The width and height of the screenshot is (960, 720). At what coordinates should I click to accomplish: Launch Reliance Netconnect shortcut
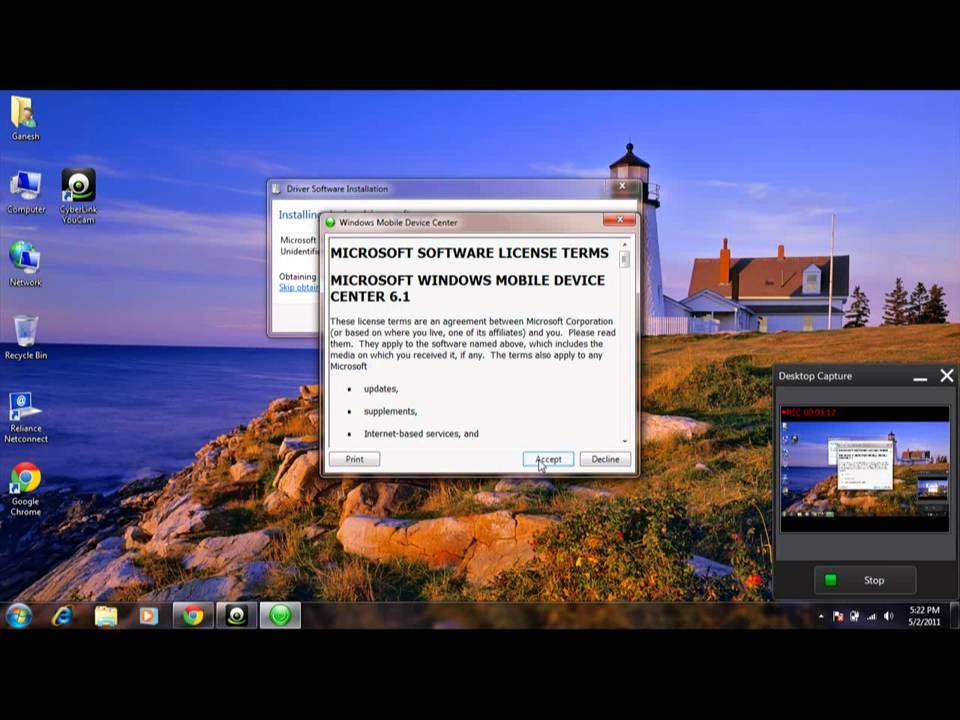pyautogui.click(x=25, y=418)
